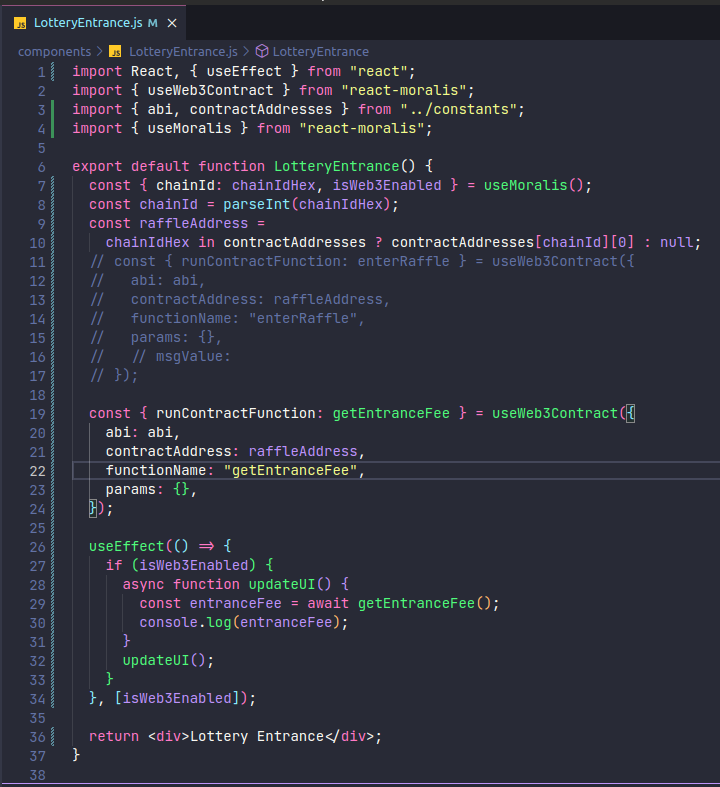Screen dimensions: 720x787
Task: Click line number 26 in gutter
Action: pos(37,547)
